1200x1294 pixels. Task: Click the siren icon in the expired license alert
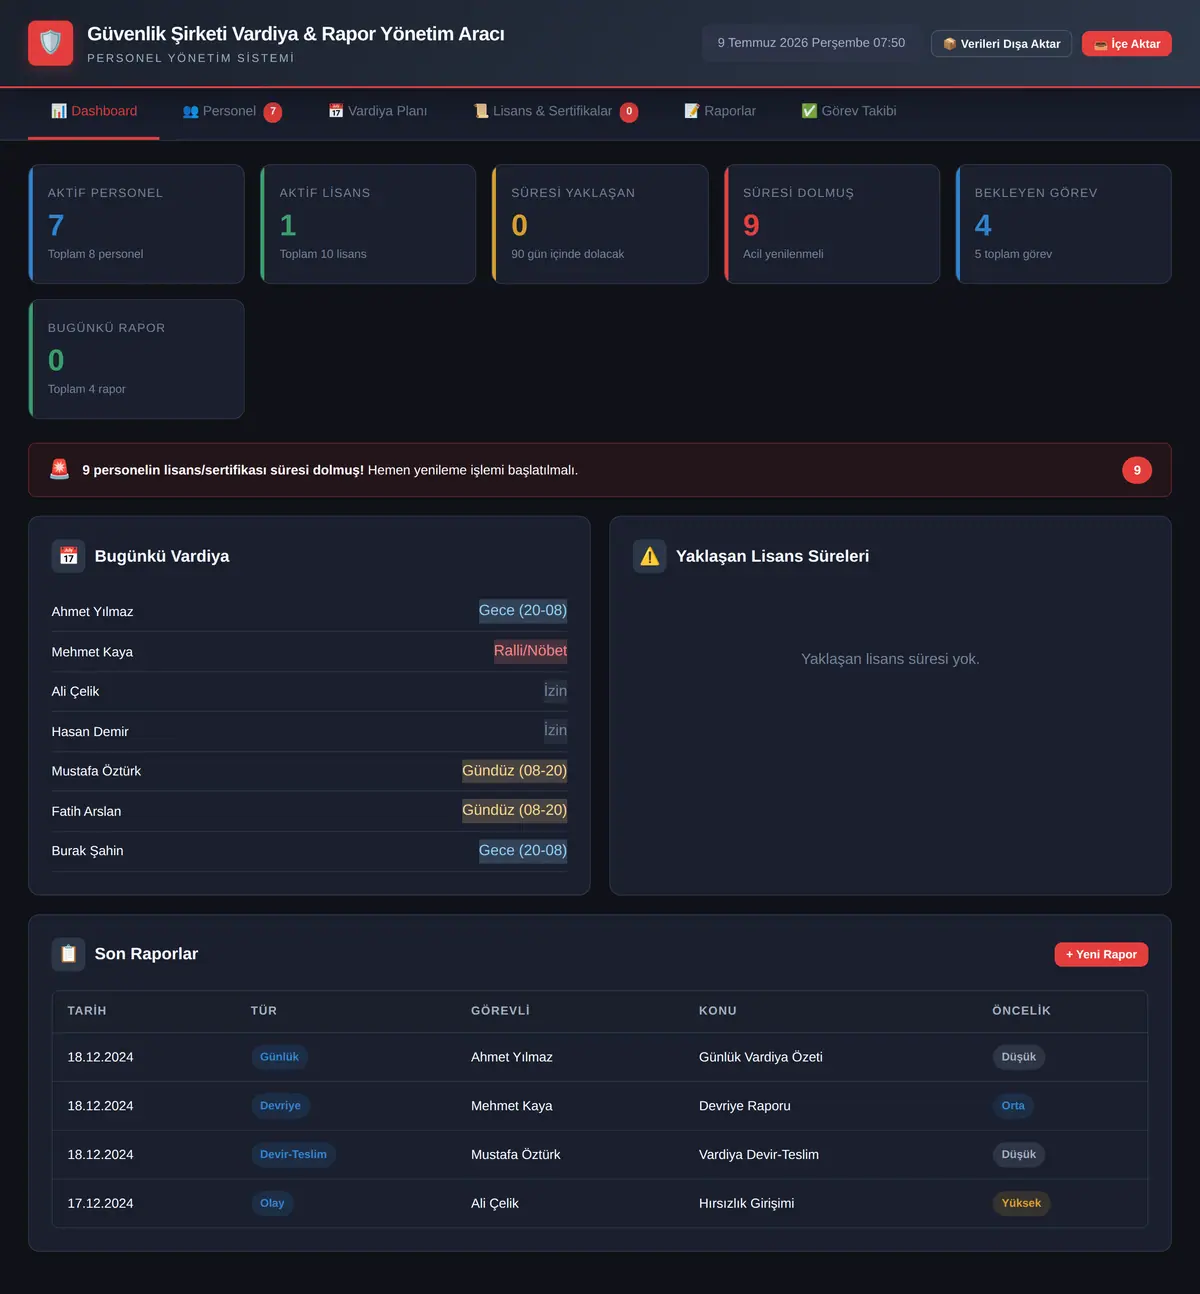[x=60, y=469]
